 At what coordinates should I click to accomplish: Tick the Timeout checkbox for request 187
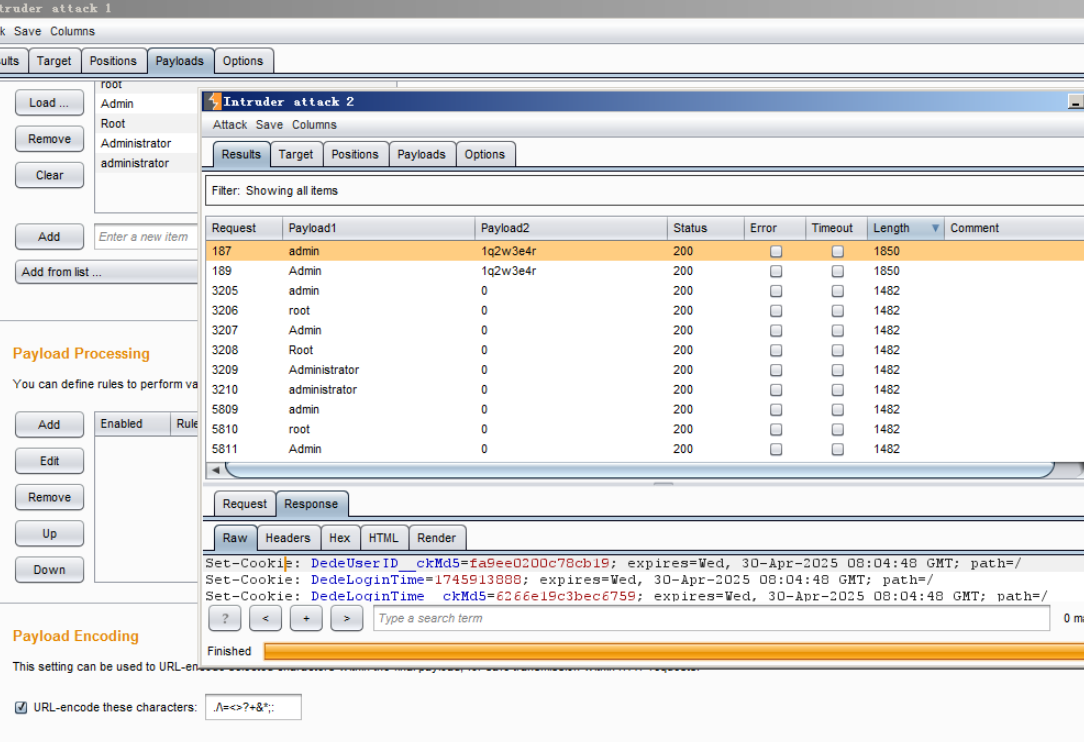tap(838, 252)
